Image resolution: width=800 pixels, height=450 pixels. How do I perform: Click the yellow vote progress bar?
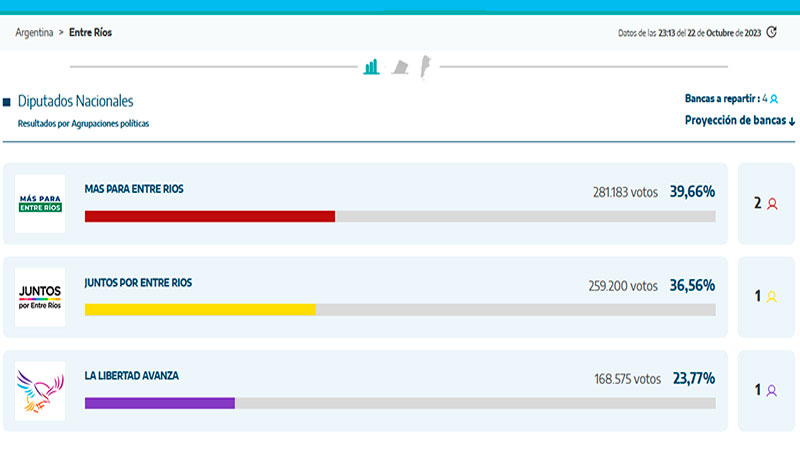pyautogui.click(x=200, y=310)
